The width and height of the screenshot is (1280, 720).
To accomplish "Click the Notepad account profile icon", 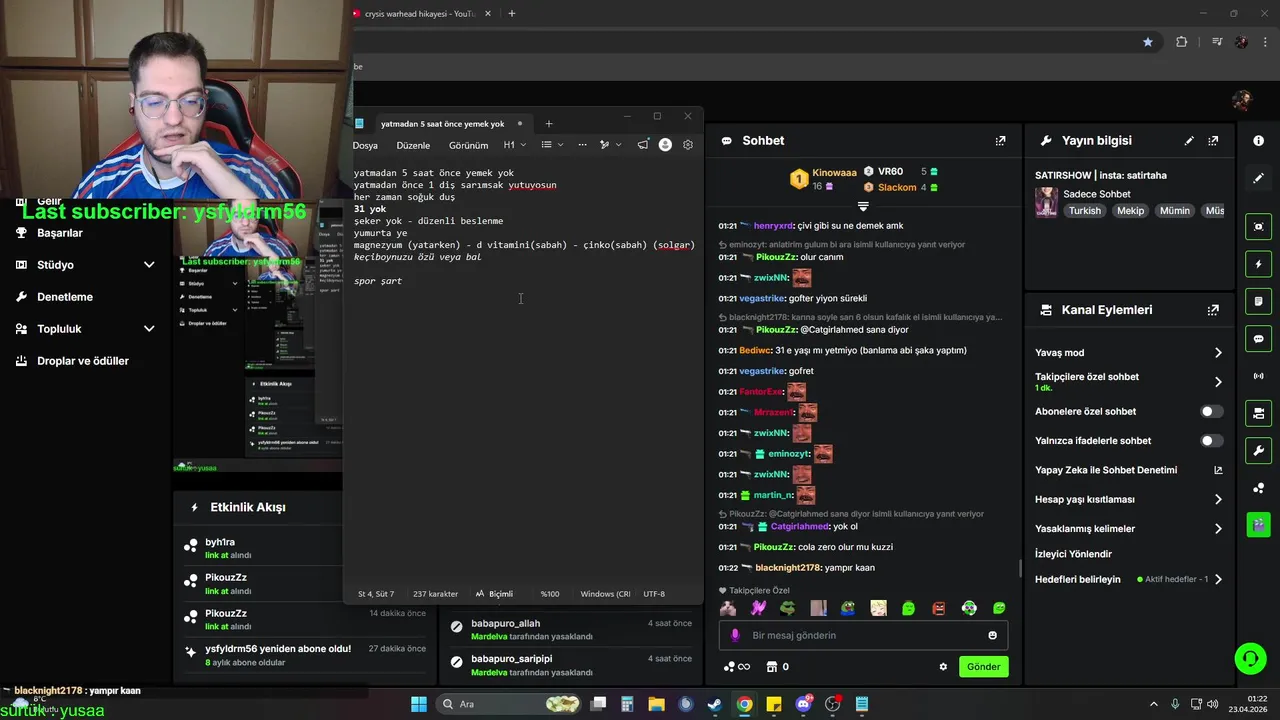I will [x=665, y=145].
